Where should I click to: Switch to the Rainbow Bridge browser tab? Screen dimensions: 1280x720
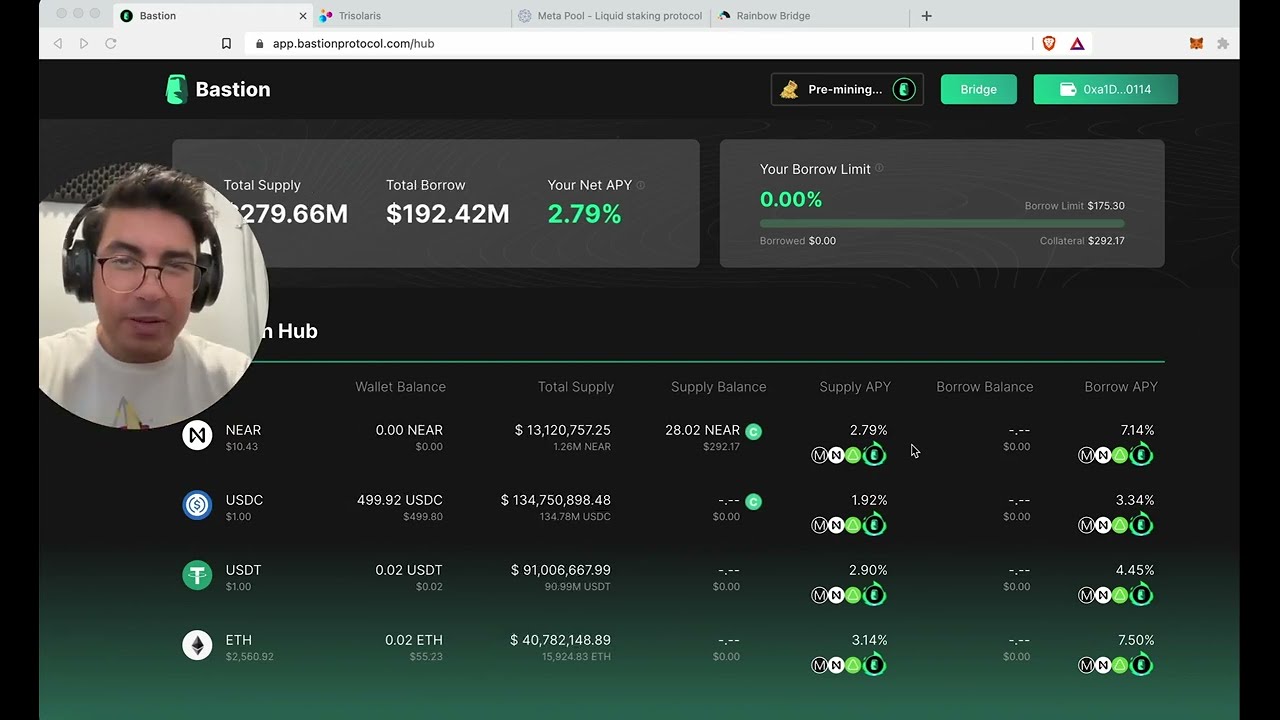pos(811,16)
